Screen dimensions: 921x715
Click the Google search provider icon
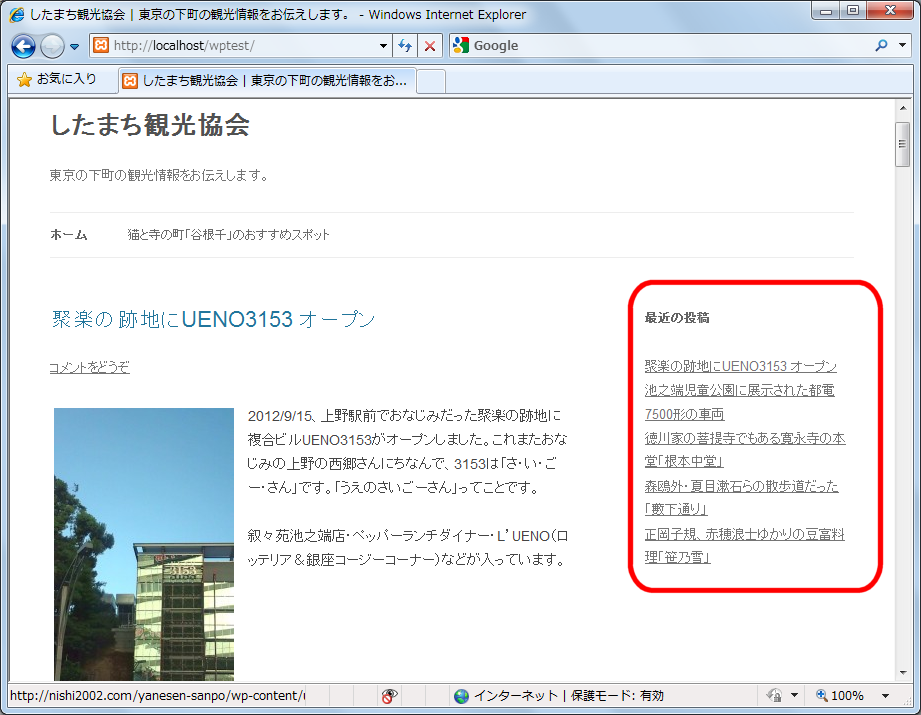(461, 45)
